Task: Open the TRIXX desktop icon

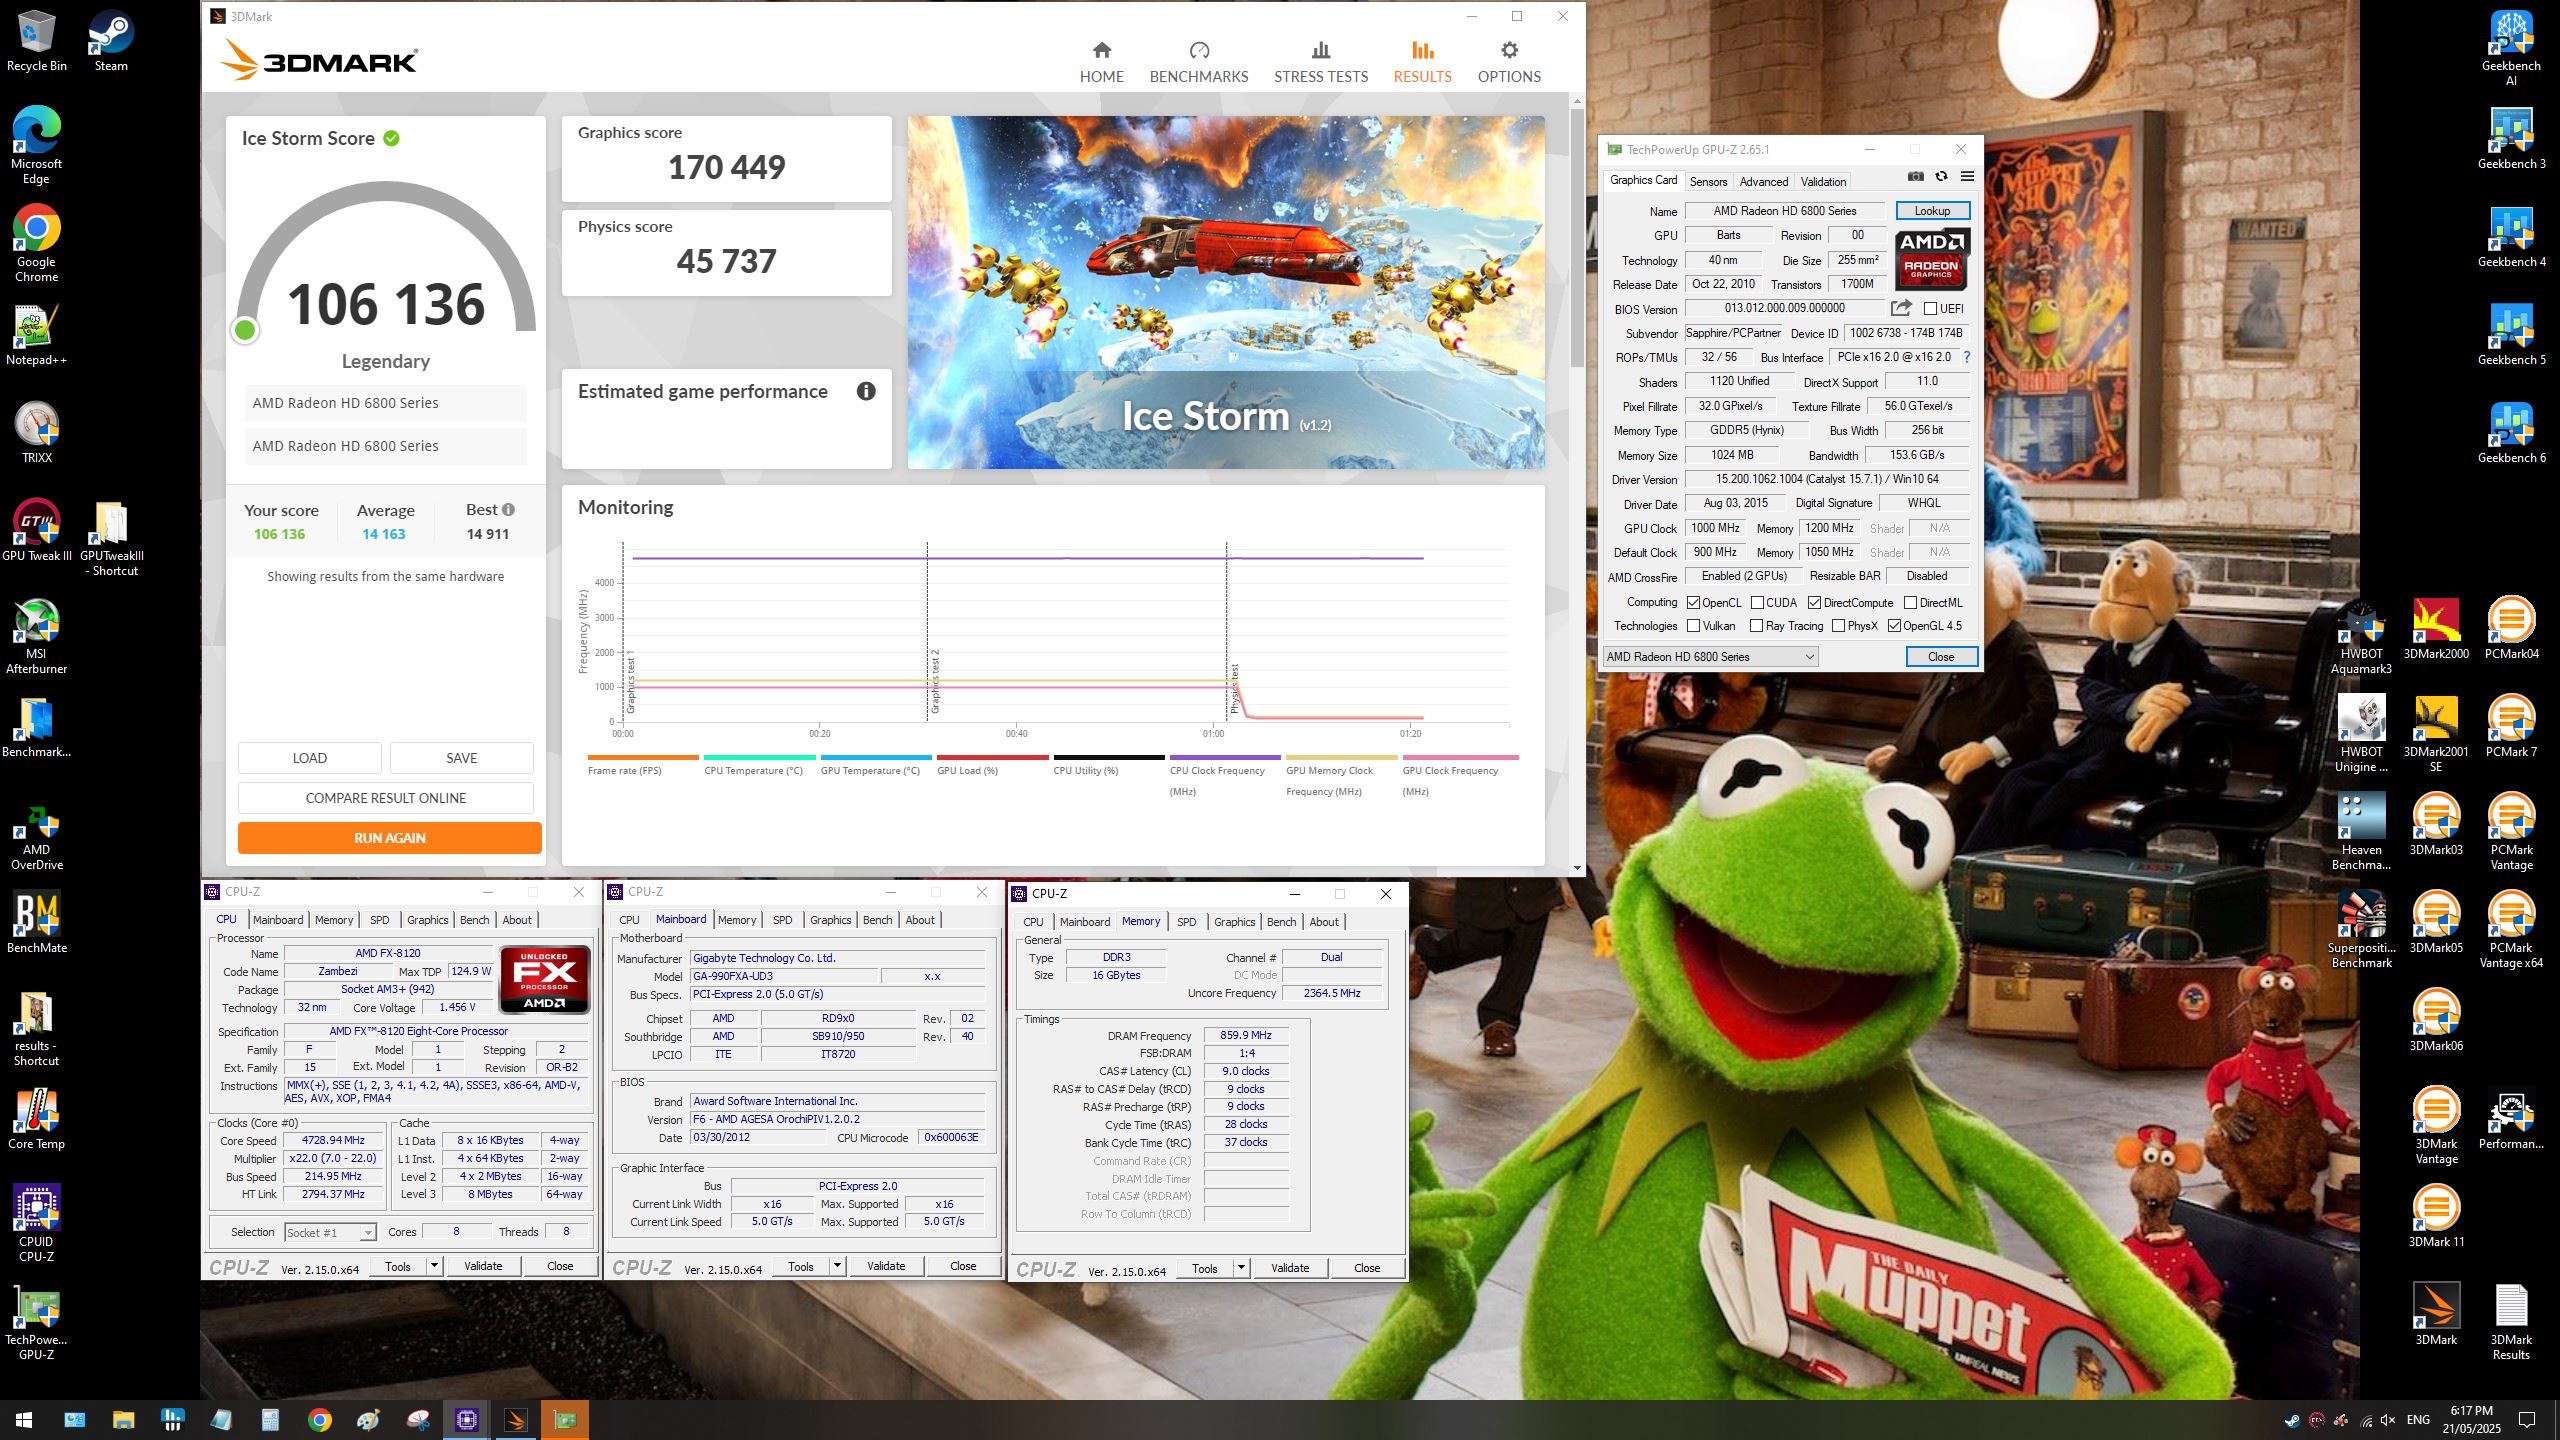Action: [36, 433]
